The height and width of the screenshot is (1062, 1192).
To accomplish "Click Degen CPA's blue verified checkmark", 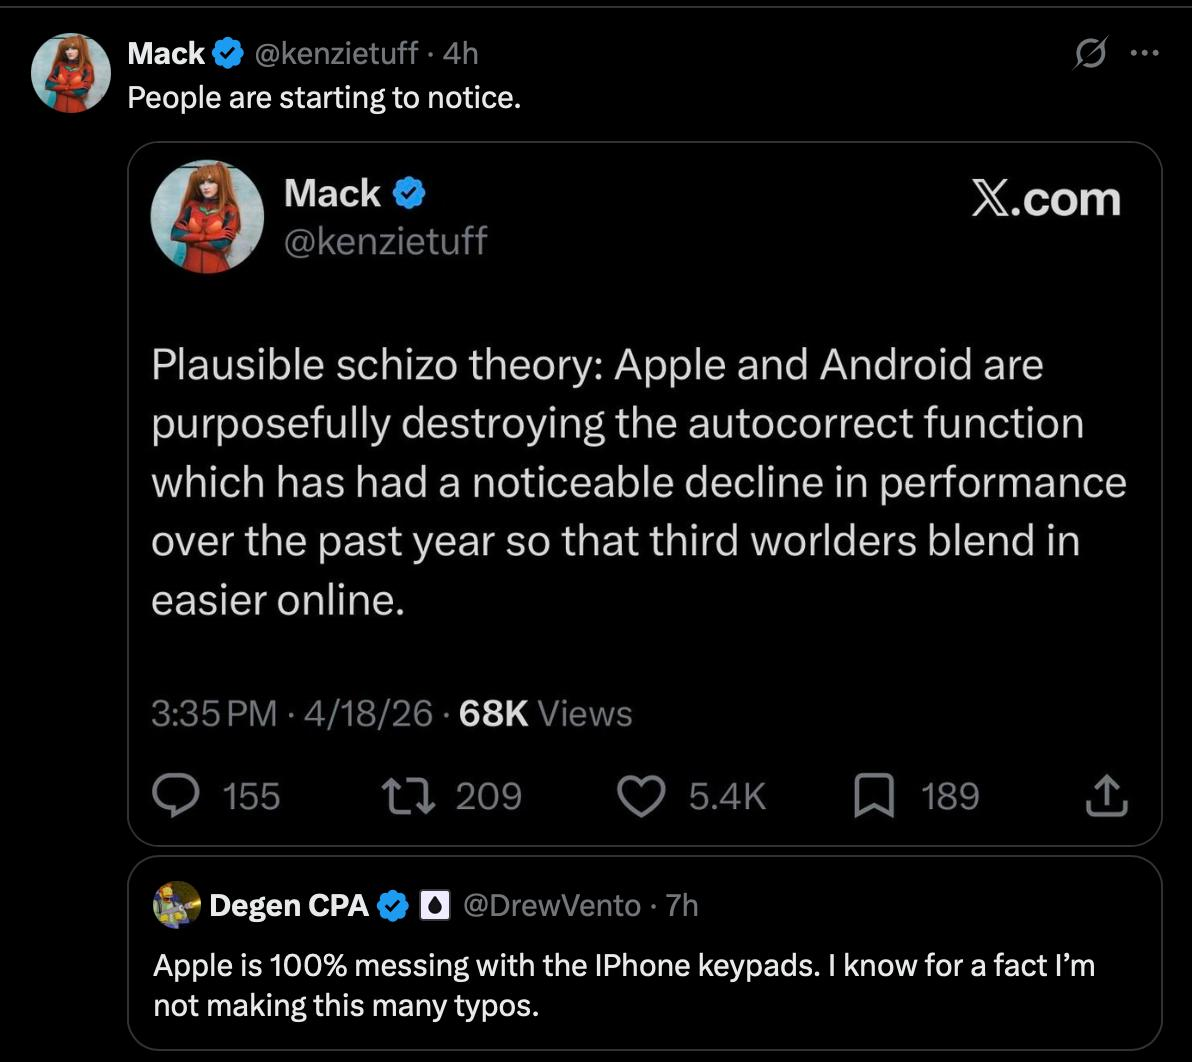I will [393, 905].
